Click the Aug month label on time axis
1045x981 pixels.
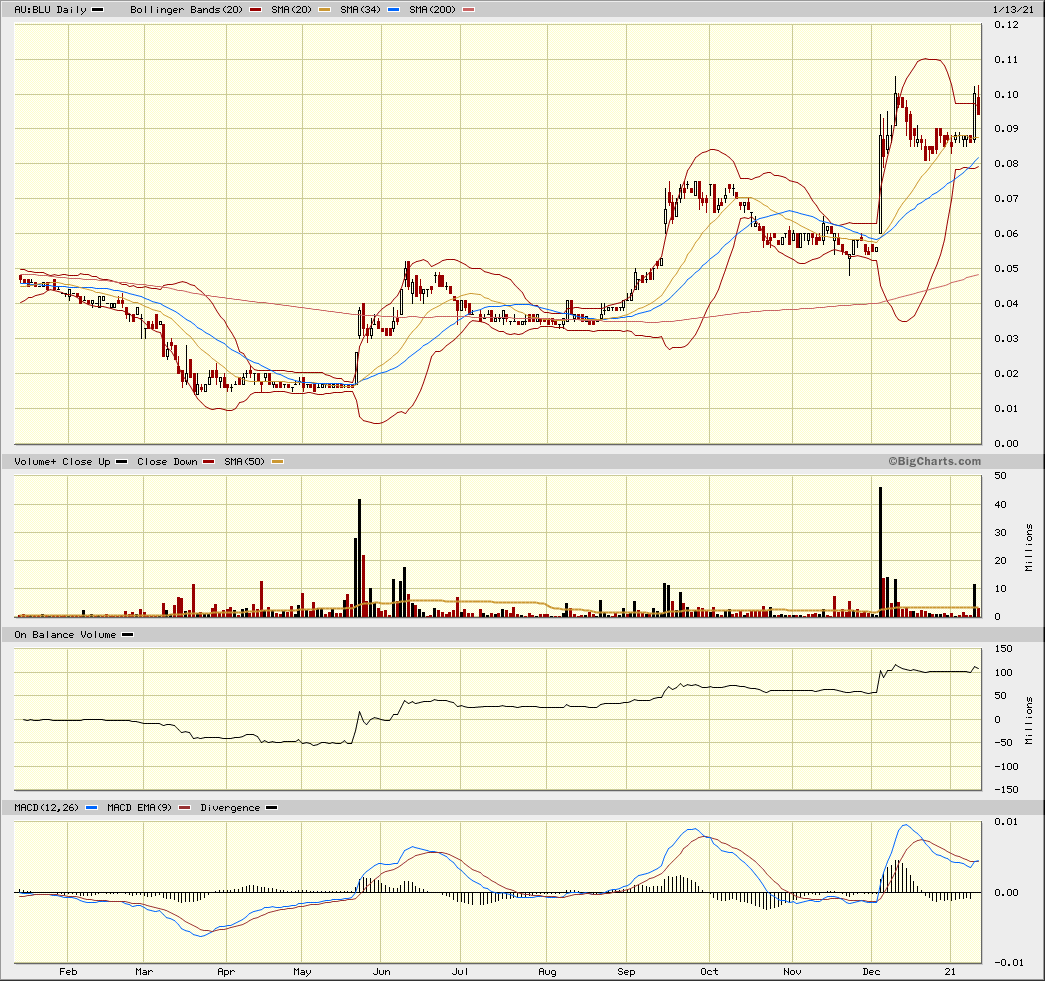(547, 971)
